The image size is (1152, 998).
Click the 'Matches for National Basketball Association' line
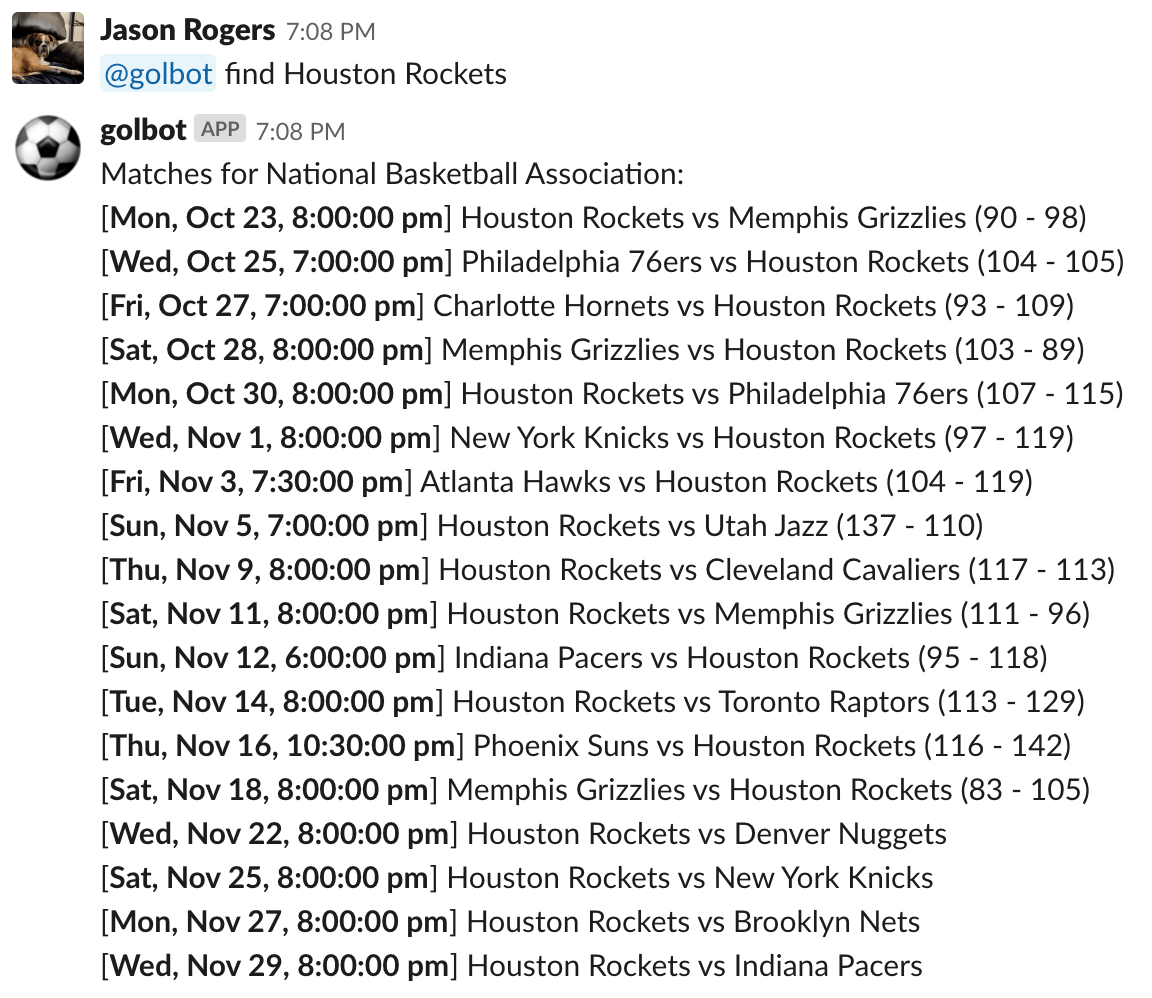pos(393,174)
